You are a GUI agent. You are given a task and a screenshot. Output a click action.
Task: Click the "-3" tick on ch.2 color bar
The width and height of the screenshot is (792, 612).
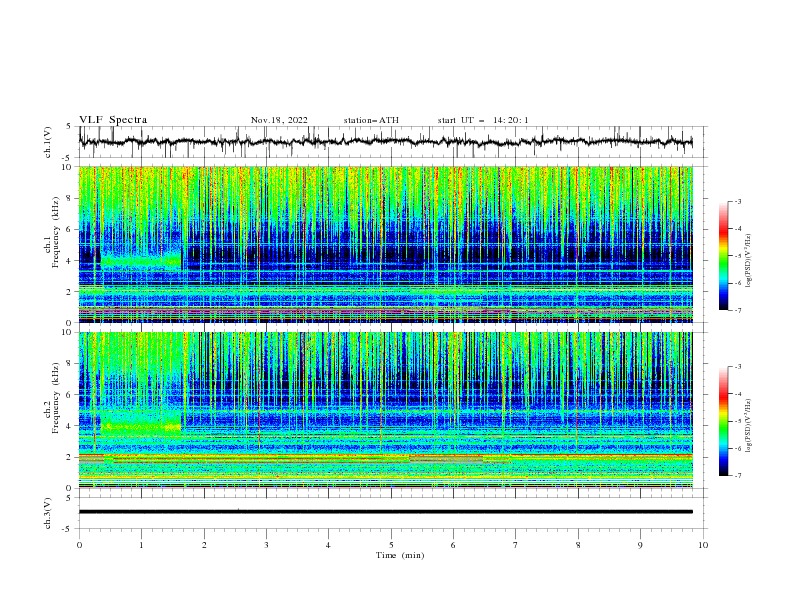[737, 367]
